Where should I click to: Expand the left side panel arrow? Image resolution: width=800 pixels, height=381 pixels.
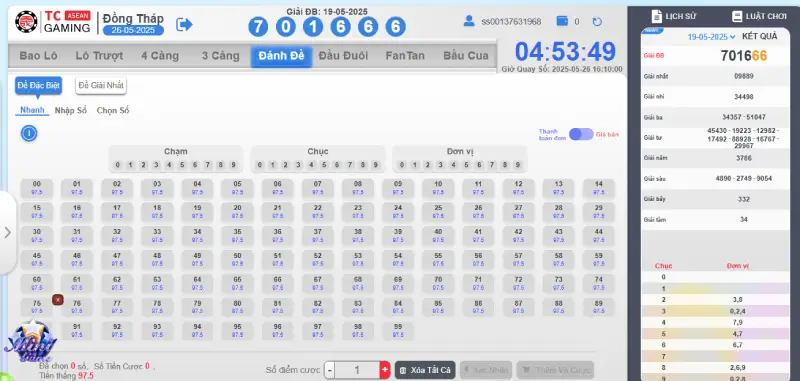(7, 233)
